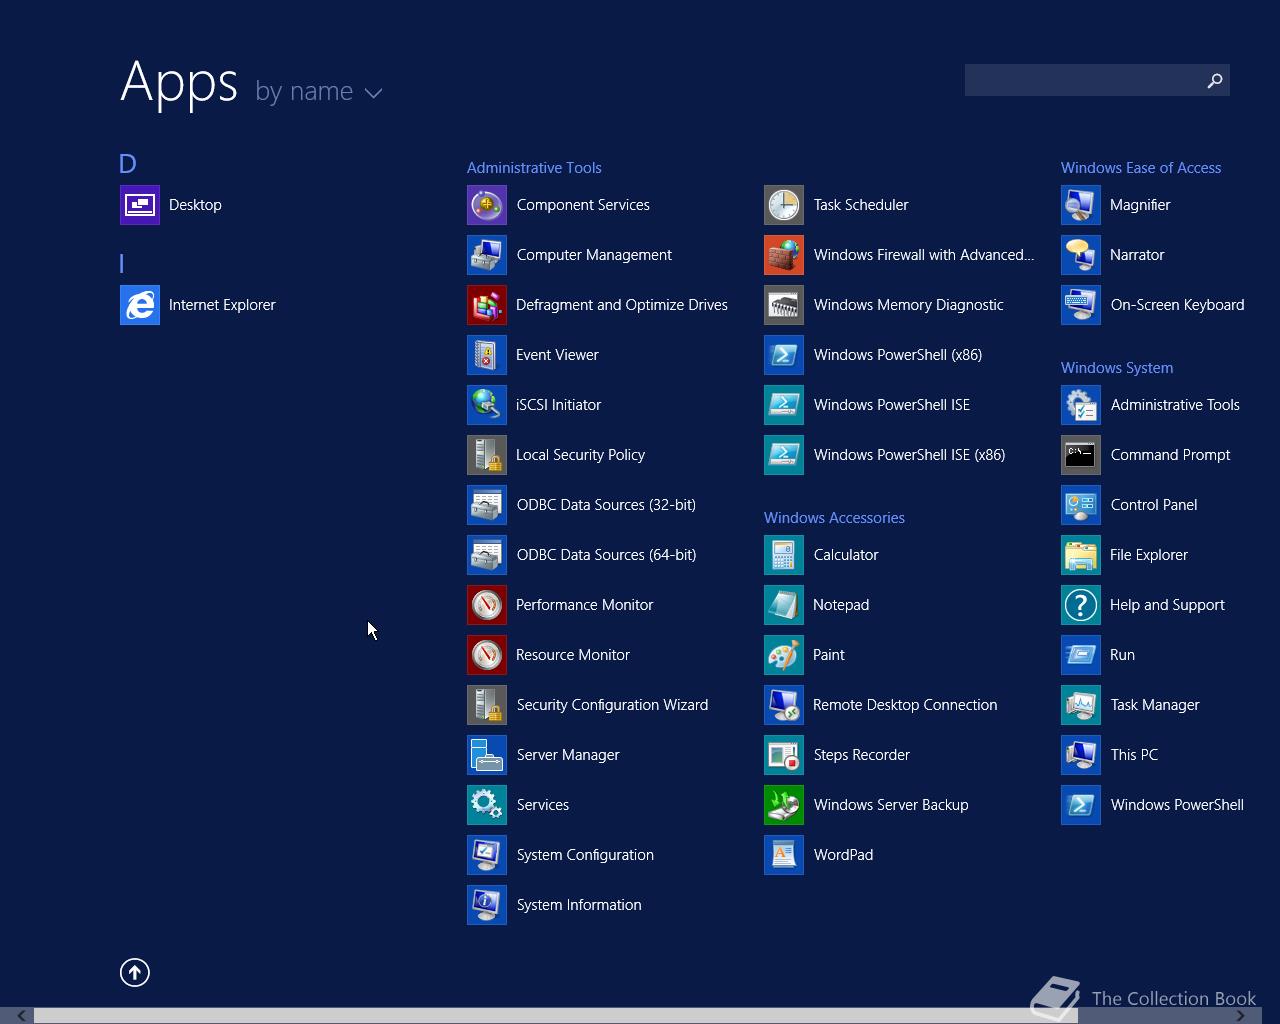Click the horizontal scrollbar left arrow
This screenshot has height=1024, width=1280.
point(21,1016)
